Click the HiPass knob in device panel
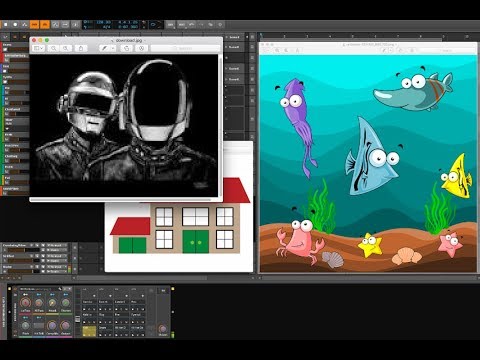The height and width of the screenshot is (360, 480). click(39, 303)
